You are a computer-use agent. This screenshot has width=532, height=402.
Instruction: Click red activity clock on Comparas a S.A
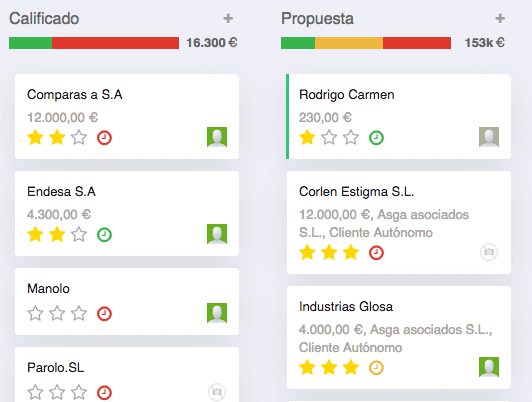point(104,138)
